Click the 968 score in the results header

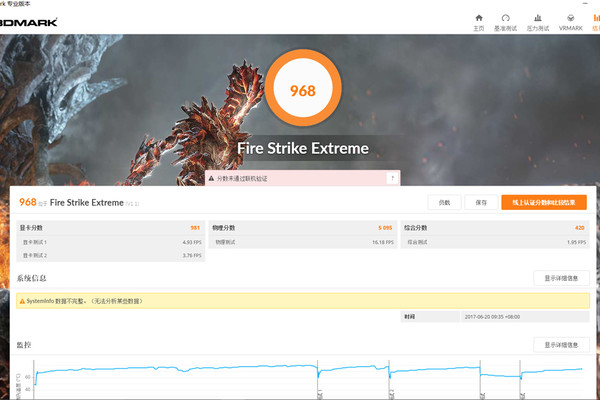[x=28, y=202]
